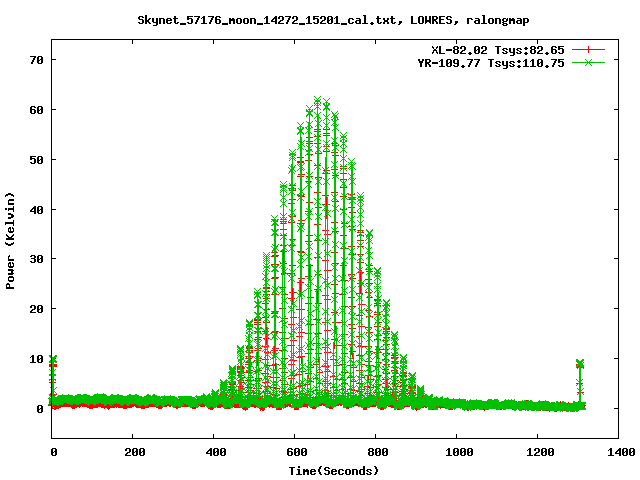Click the y-axis tick label 40

[x=36, y=210]
